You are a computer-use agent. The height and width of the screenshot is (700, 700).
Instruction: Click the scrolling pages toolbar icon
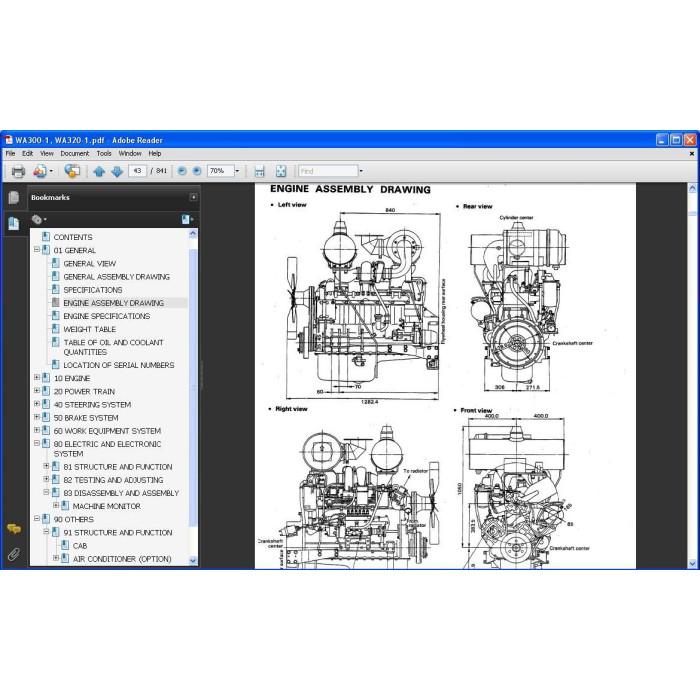click(259, 171)
